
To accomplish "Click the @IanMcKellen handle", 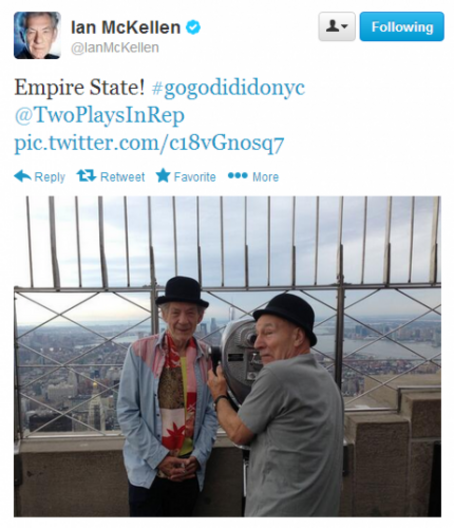I will (x=115, y=48).
